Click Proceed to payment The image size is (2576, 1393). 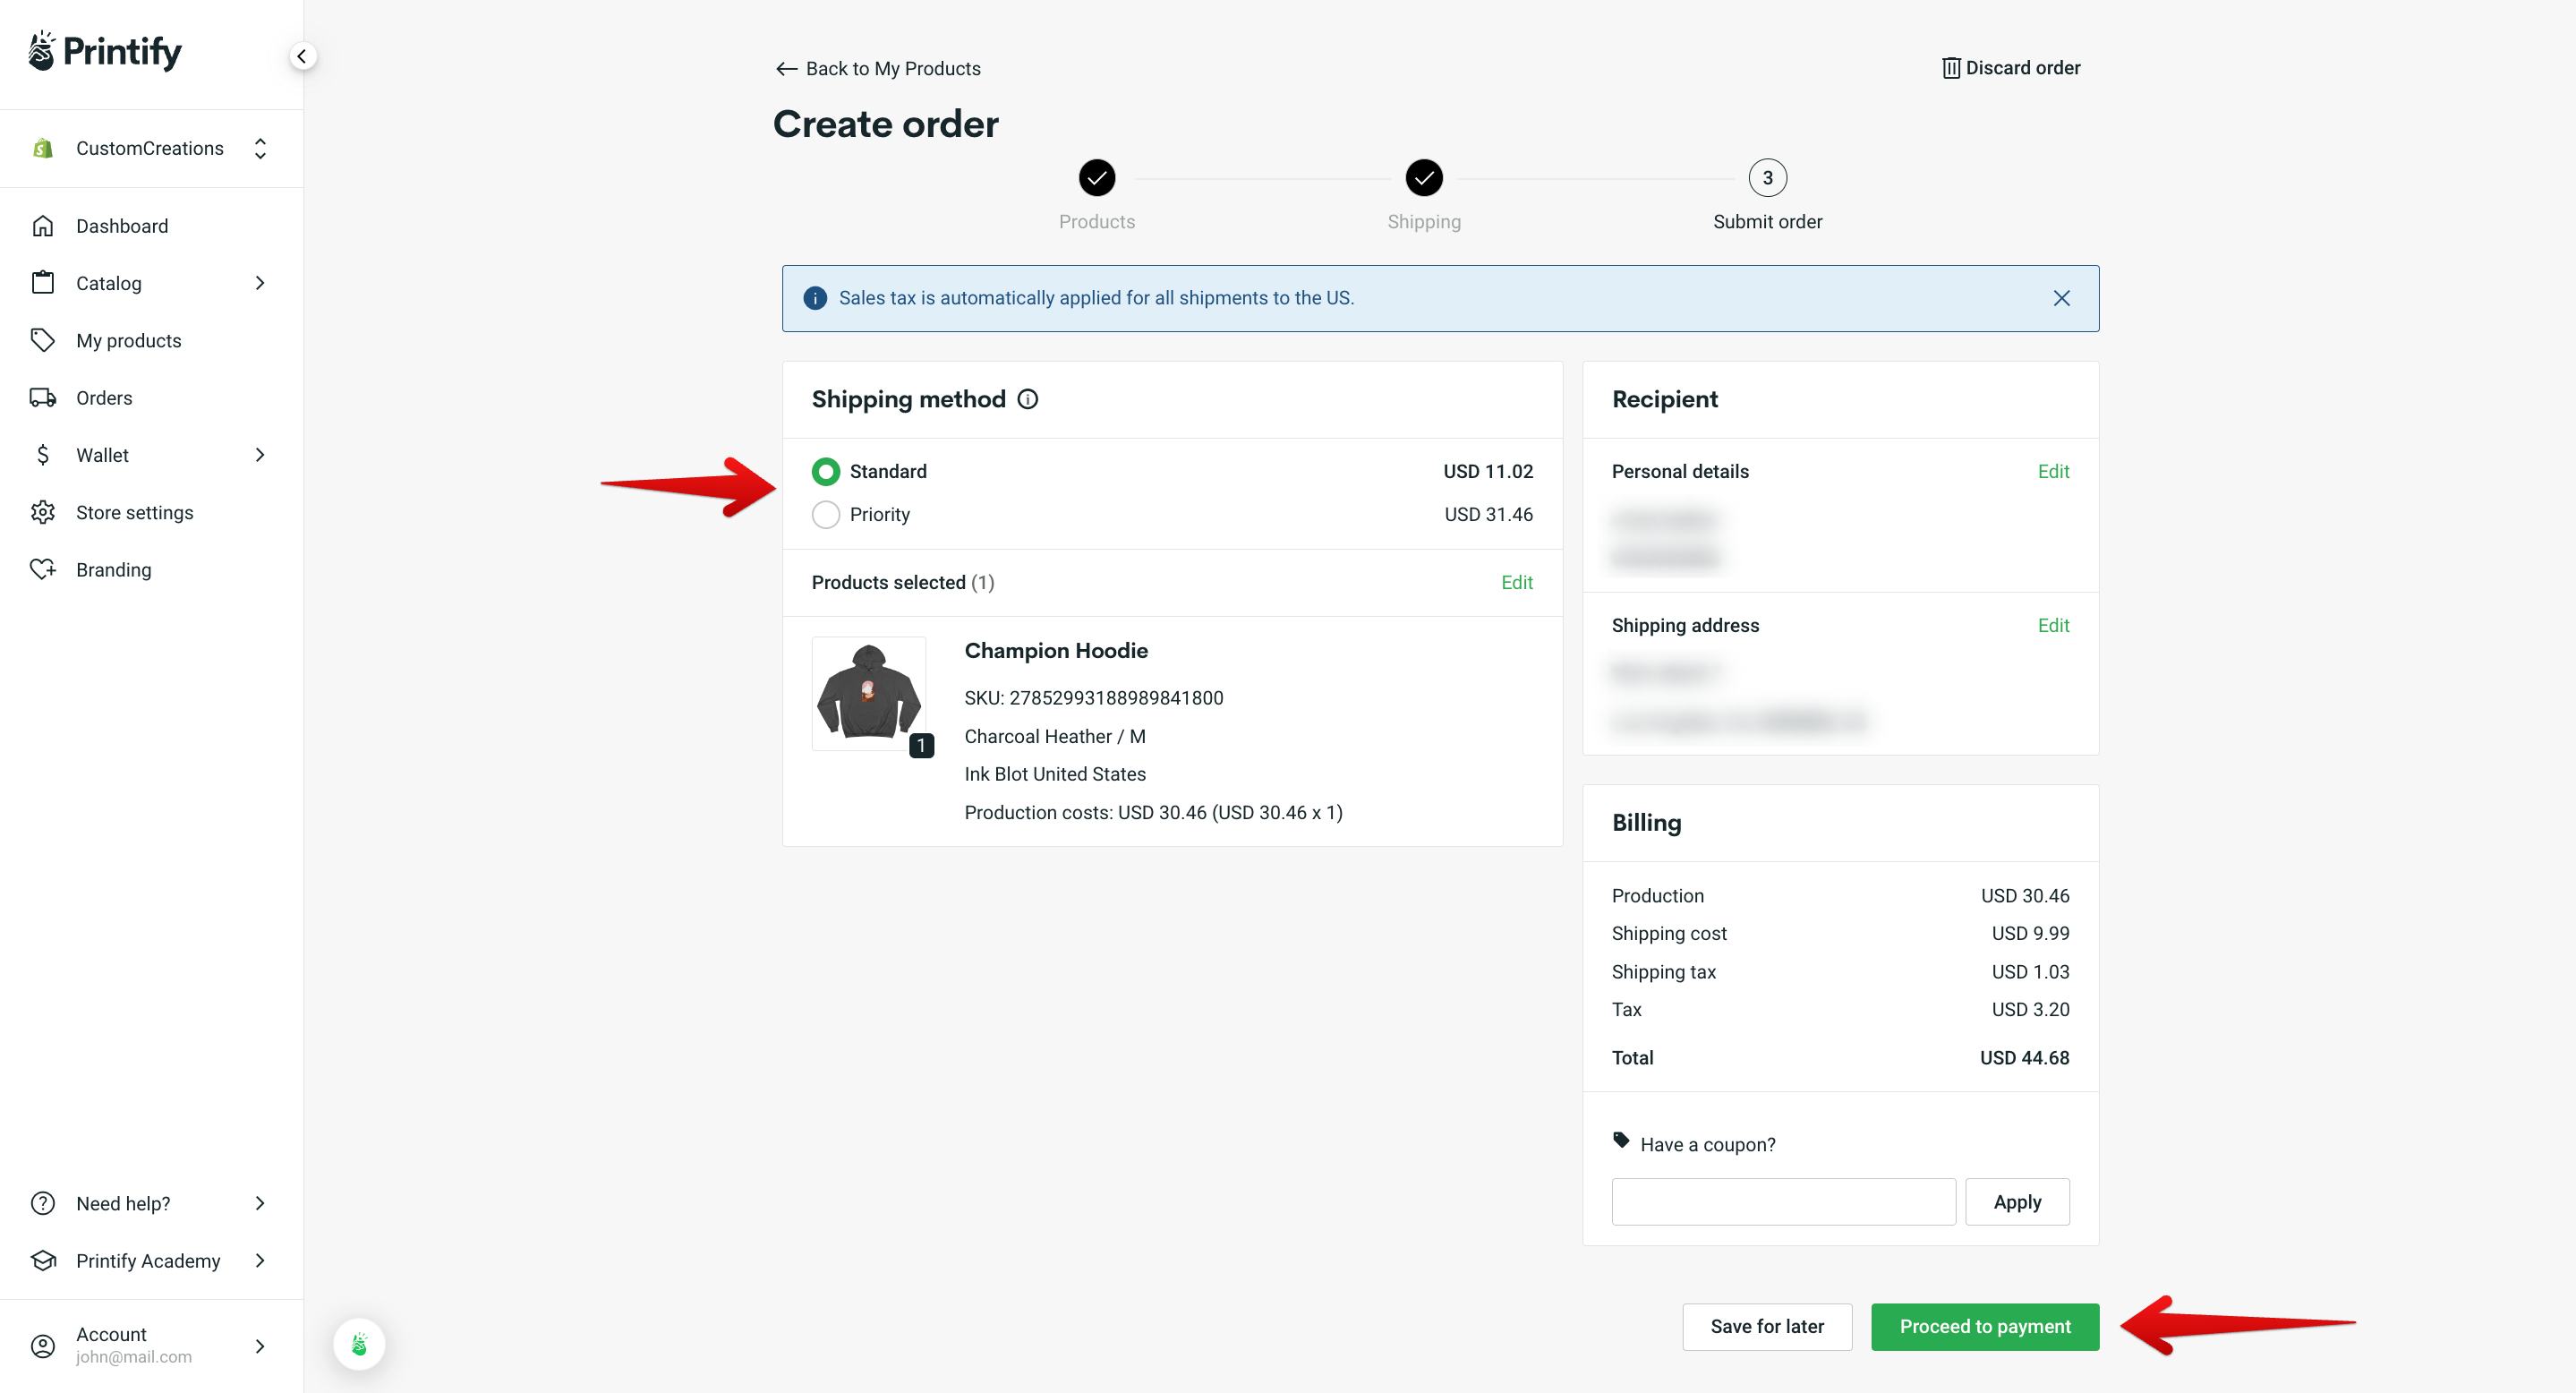pyautogui.click(x=1984, y=1326)
